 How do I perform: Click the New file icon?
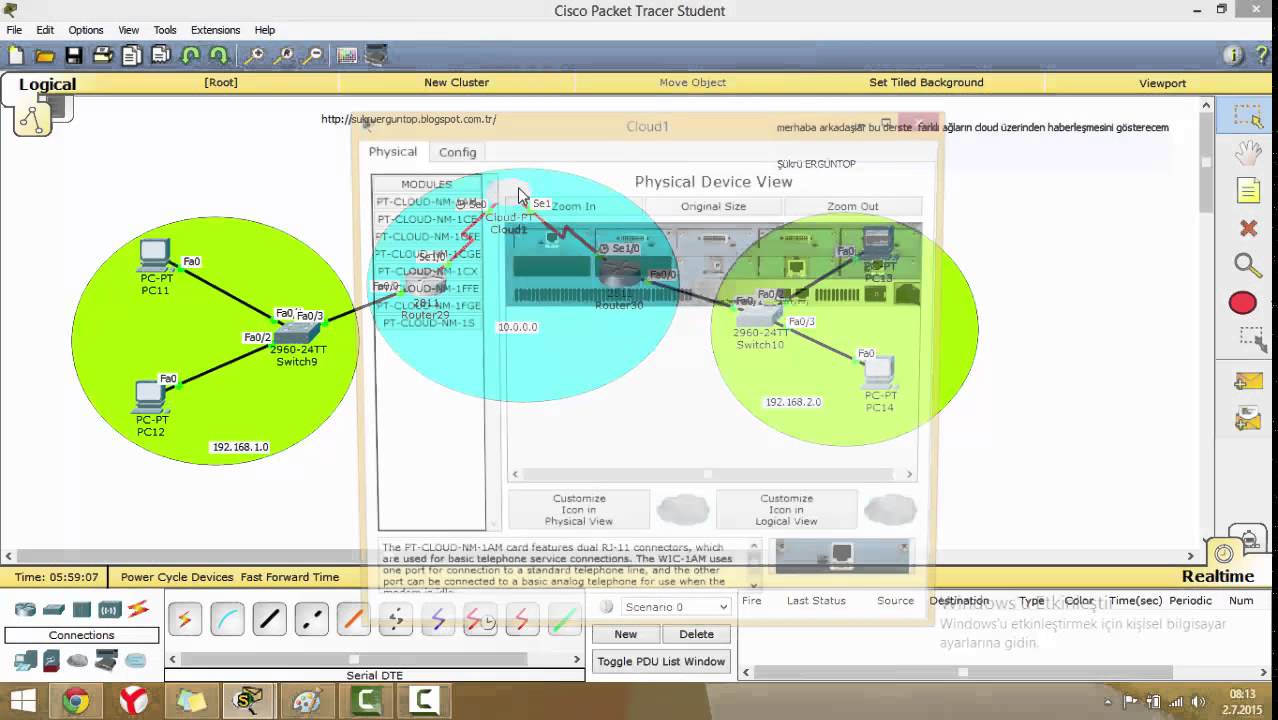pos(16,56)
